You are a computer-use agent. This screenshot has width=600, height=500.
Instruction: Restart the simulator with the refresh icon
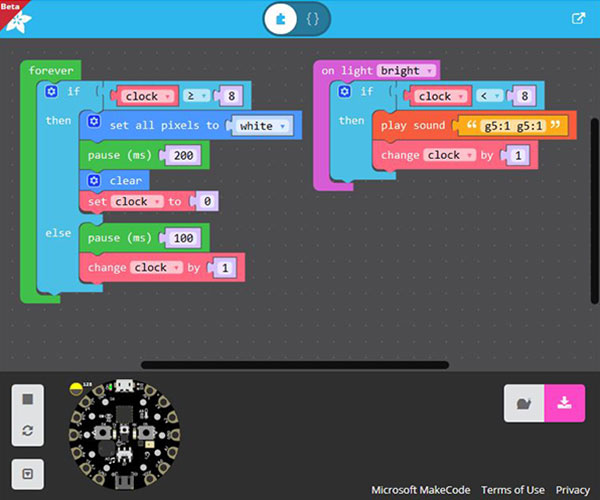click(x=28, y=431)
